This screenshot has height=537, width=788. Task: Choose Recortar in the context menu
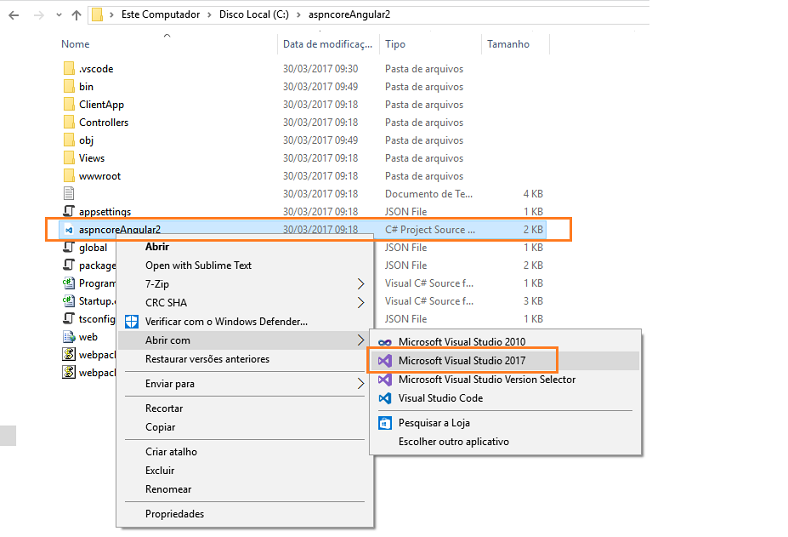[245, 408]
